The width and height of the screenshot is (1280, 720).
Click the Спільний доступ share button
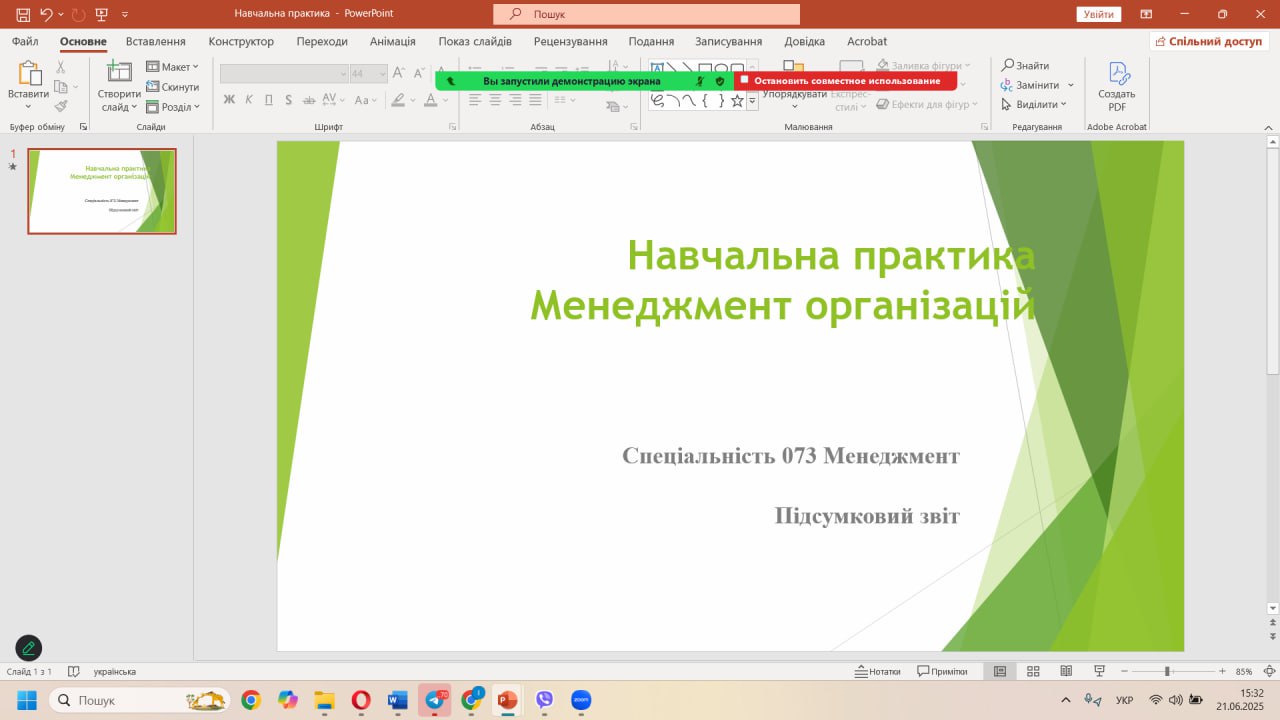coord(1209,41)
